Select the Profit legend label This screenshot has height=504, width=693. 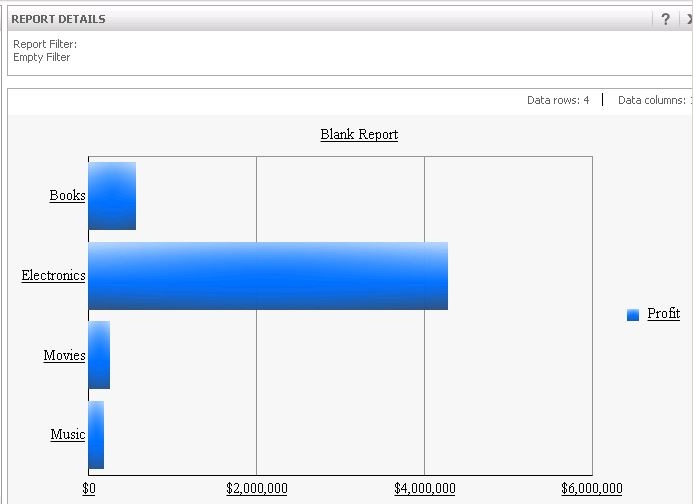click(x=663, y=314)
